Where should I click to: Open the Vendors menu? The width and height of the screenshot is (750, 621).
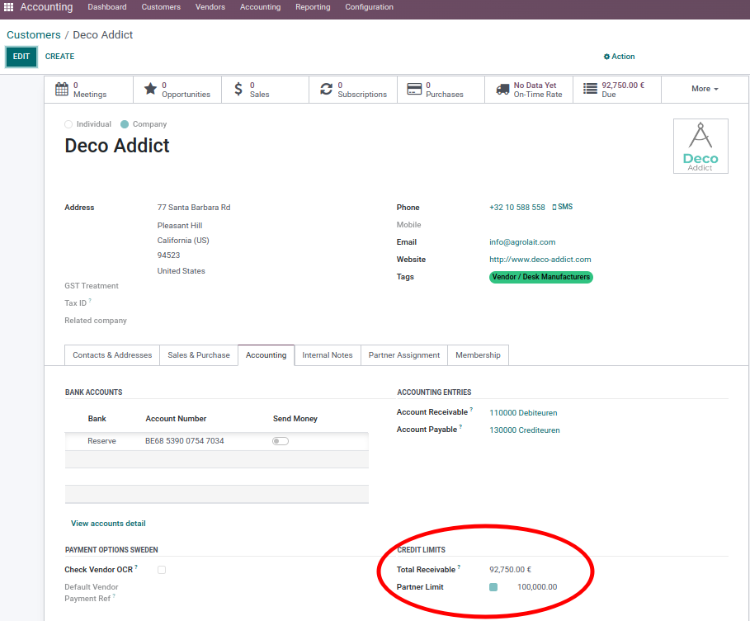210,7
